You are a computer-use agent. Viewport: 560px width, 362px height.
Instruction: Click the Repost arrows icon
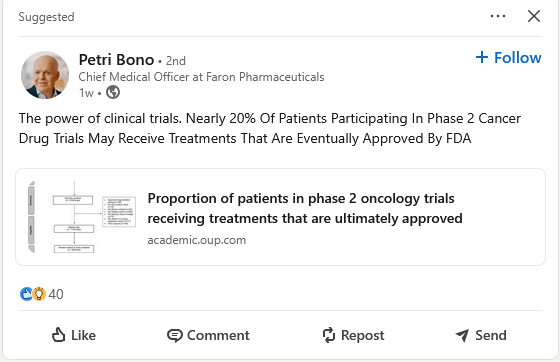pyautogui.click(x=329, y=335)
